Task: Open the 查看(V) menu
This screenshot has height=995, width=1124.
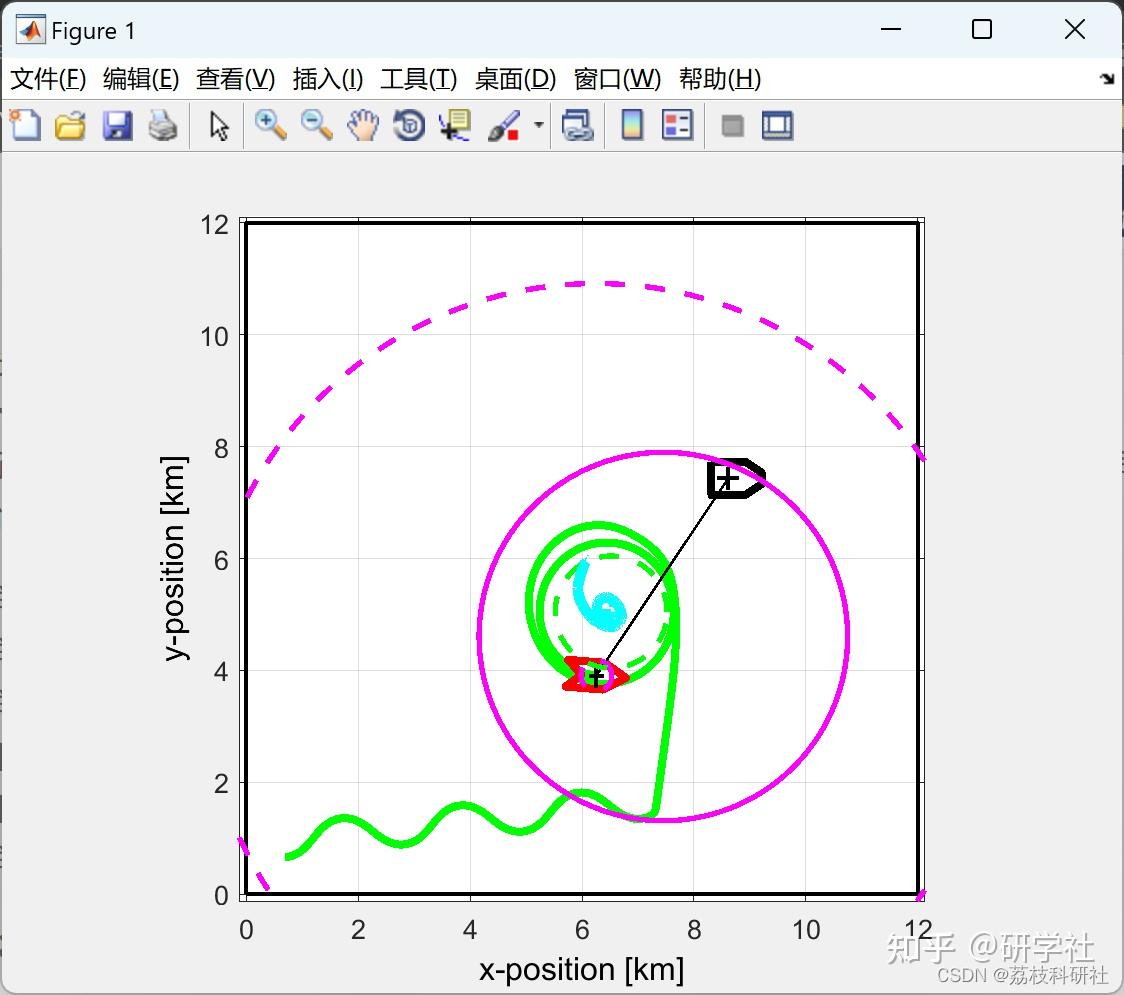Action: (x=235, y=79)
